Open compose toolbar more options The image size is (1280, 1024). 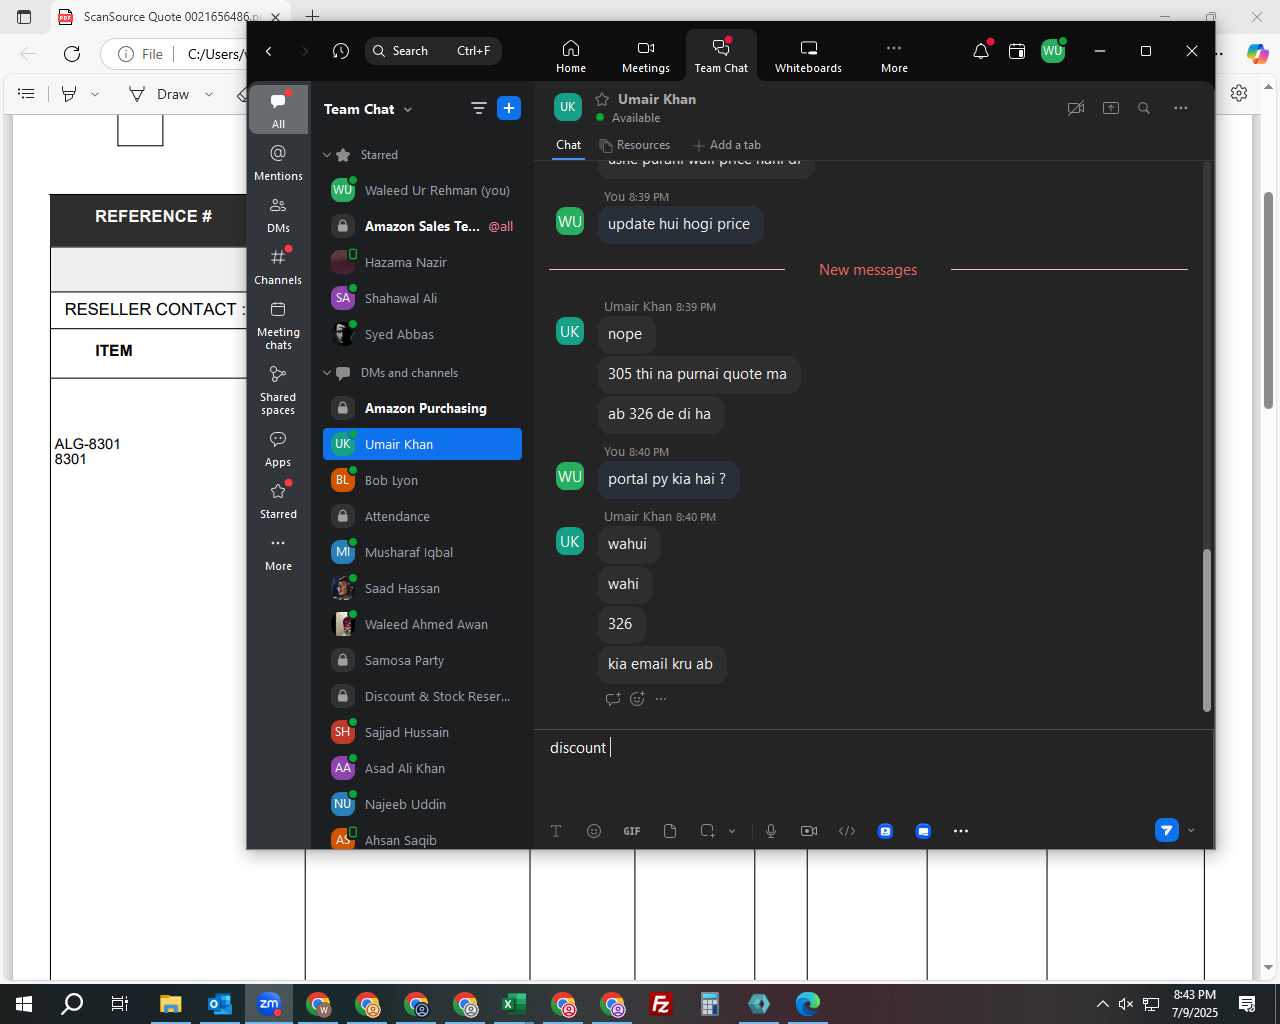pyautogui.click(x=961, y=831)
